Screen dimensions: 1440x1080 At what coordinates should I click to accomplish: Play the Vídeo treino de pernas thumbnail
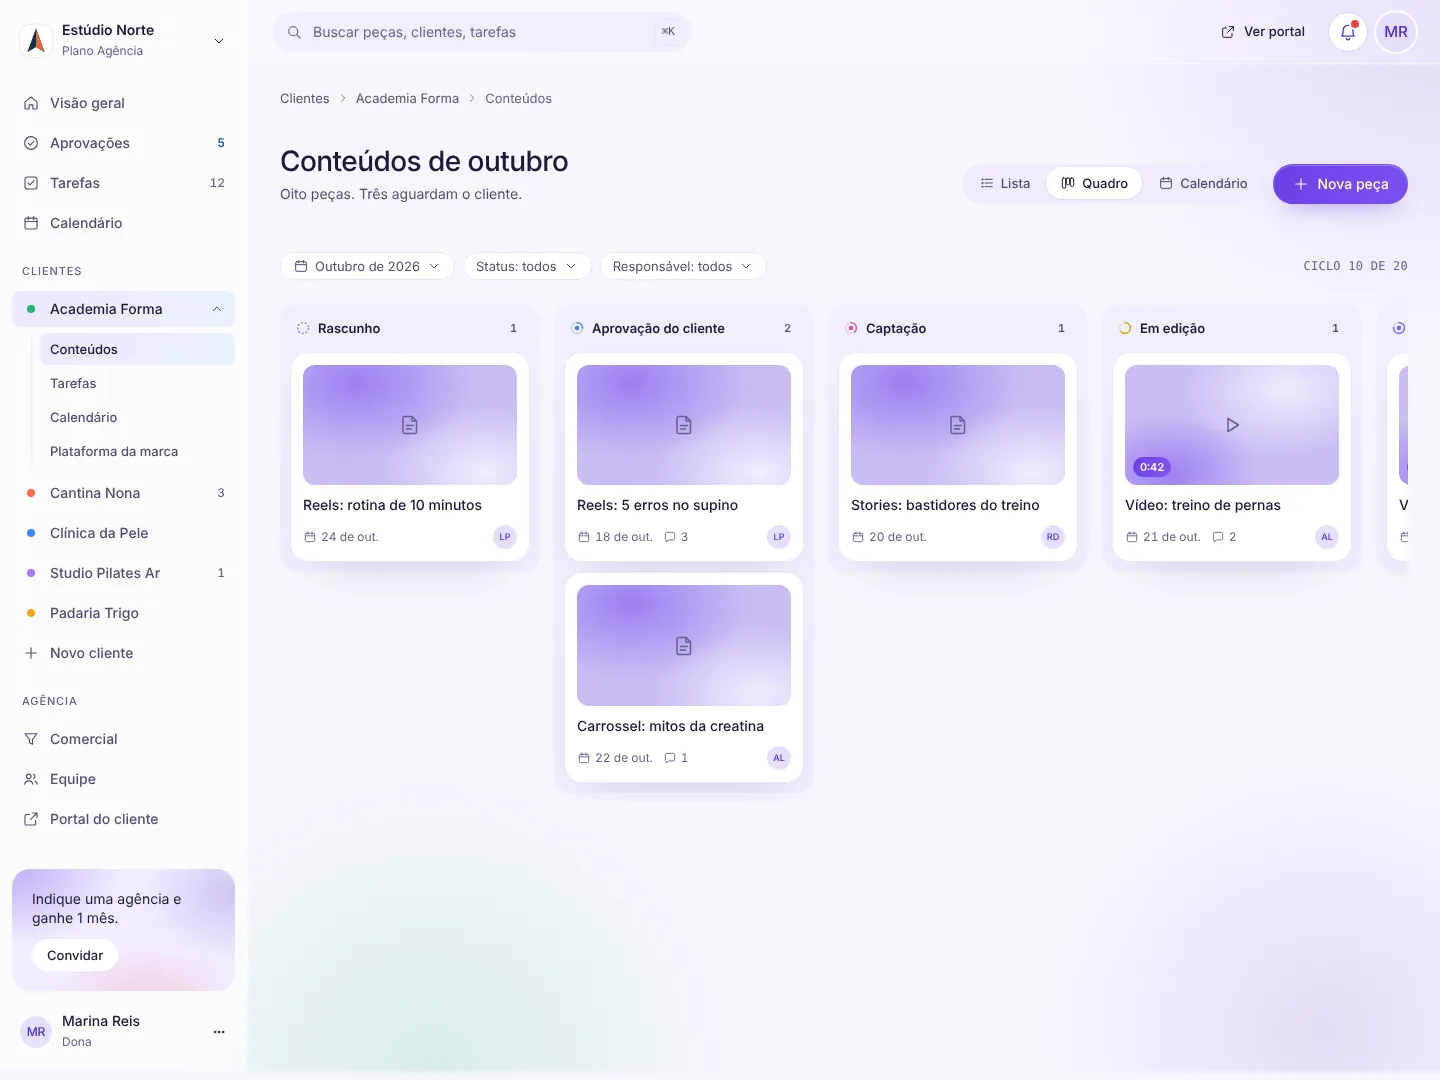[x=1232, y=425]
